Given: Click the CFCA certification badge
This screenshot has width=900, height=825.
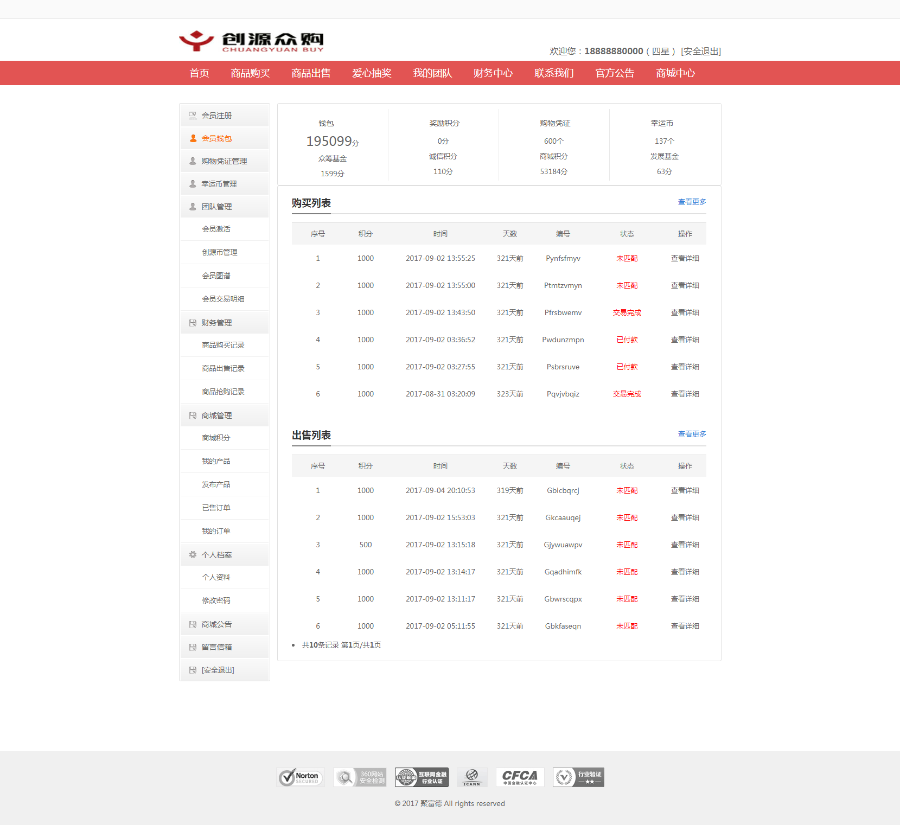Looking at the screenshot, I should 519,777.
